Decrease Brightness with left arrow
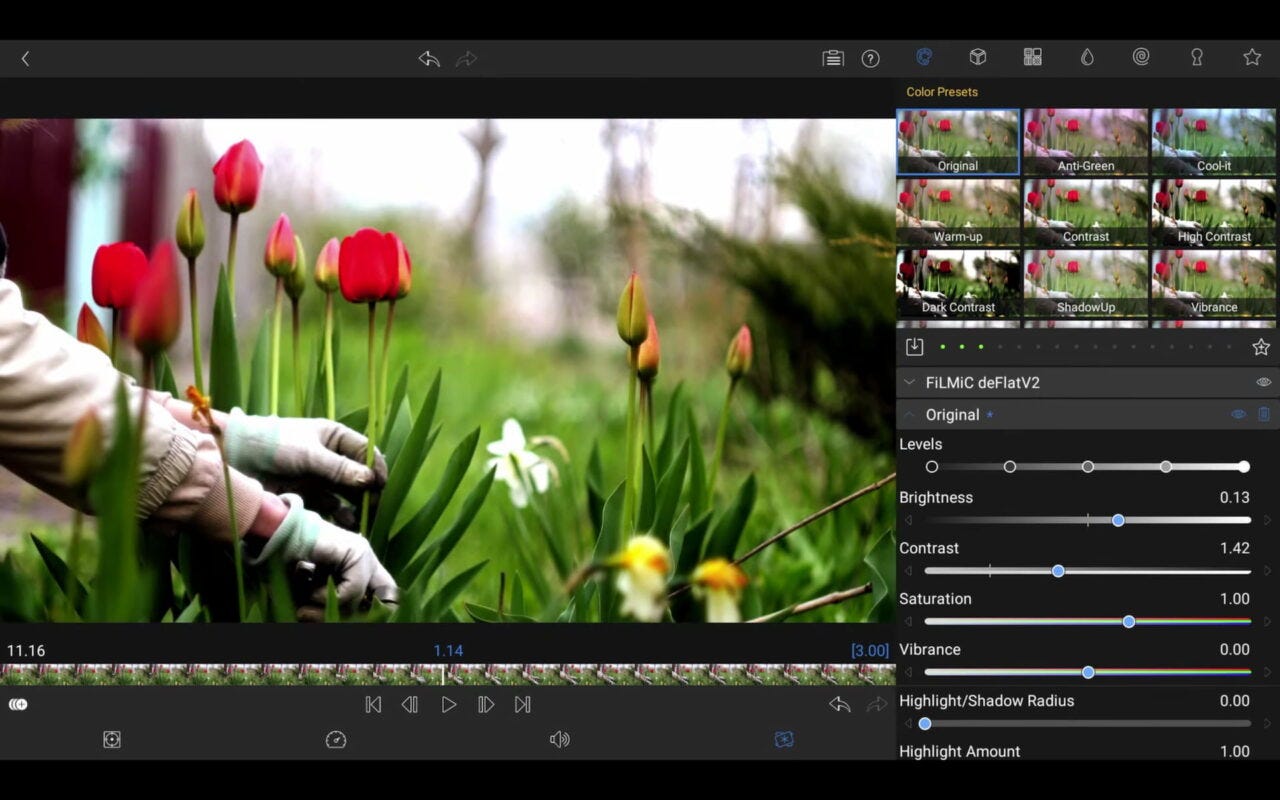This screenshot has width=1280, height=800. tap(909, 520)
